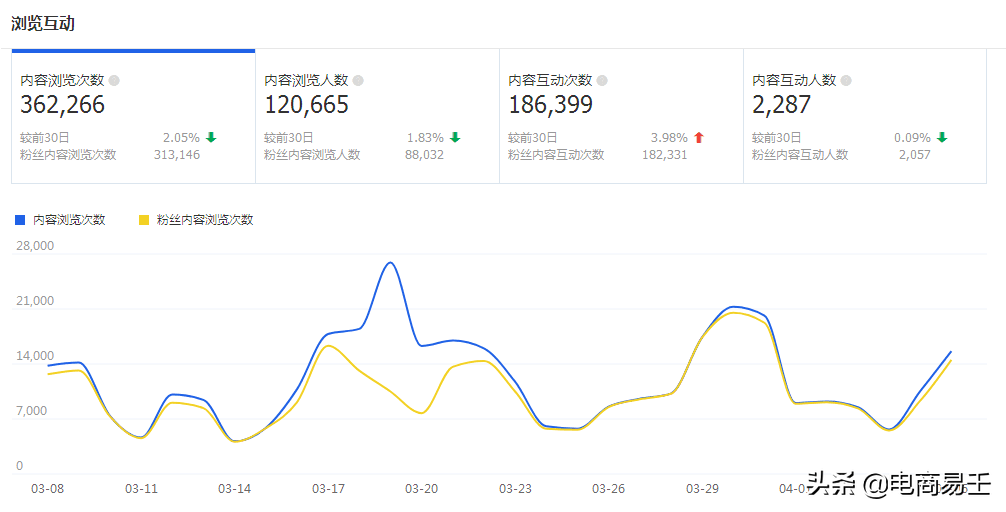The height and width of the screenshot is (512, 1006).
Task: Click the 186,399 value
Action: (x=550, y=105)
